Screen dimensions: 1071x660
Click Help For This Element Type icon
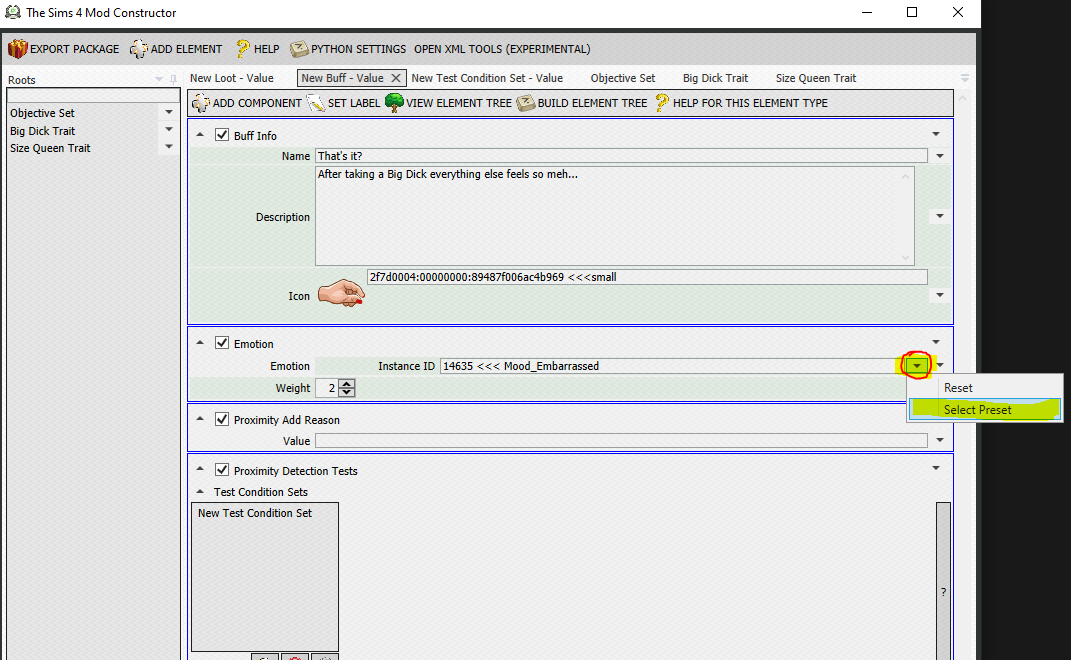pyautogui.click(x=661, y=103)
